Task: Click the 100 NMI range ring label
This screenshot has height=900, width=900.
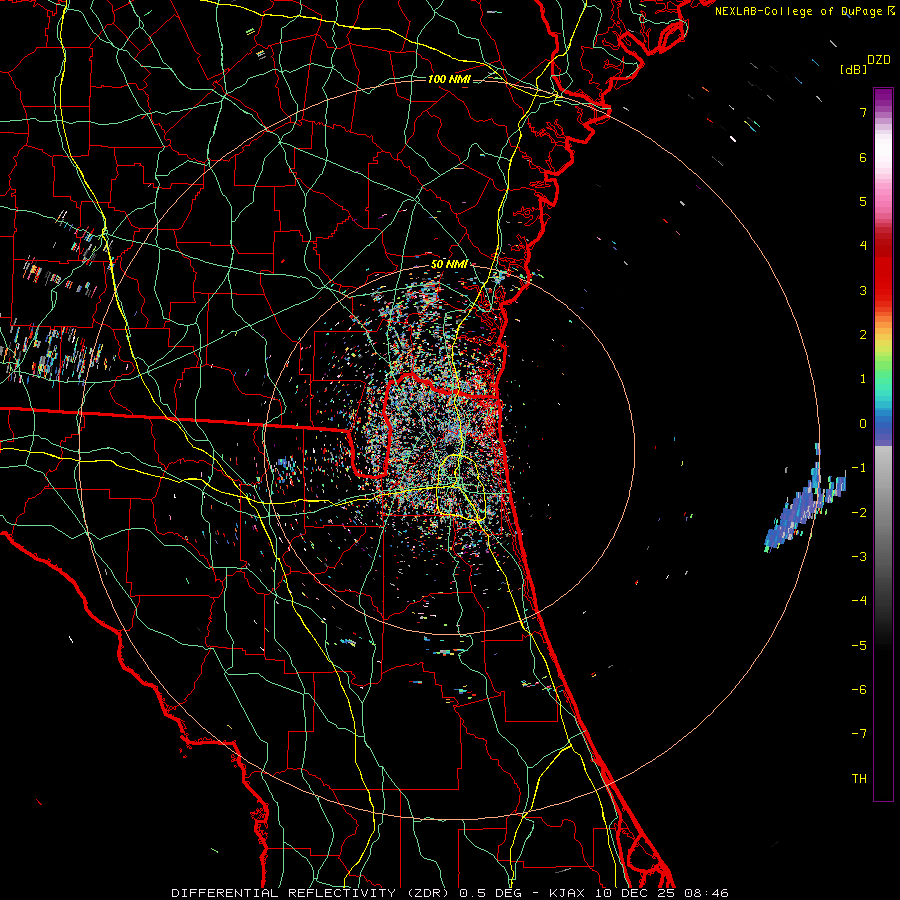Action: pyautogui.click(x=449, y=79)
